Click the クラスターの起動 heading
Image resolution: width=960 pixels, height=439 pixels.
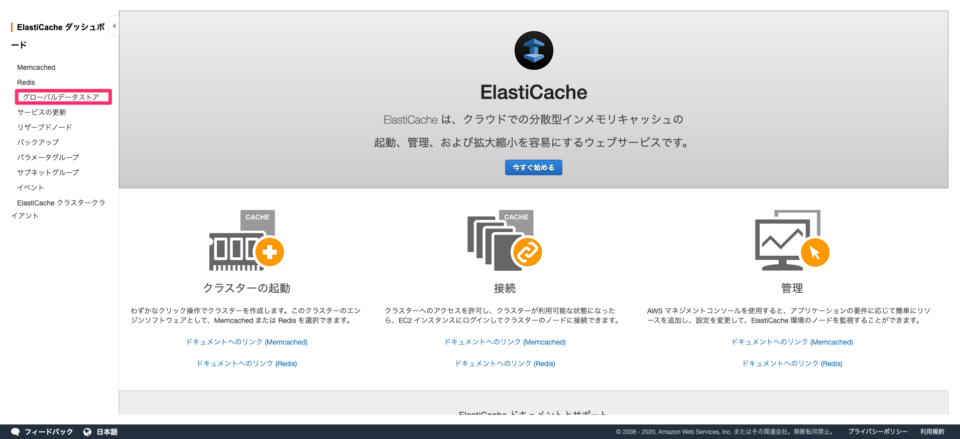click(x=246, y=288)
